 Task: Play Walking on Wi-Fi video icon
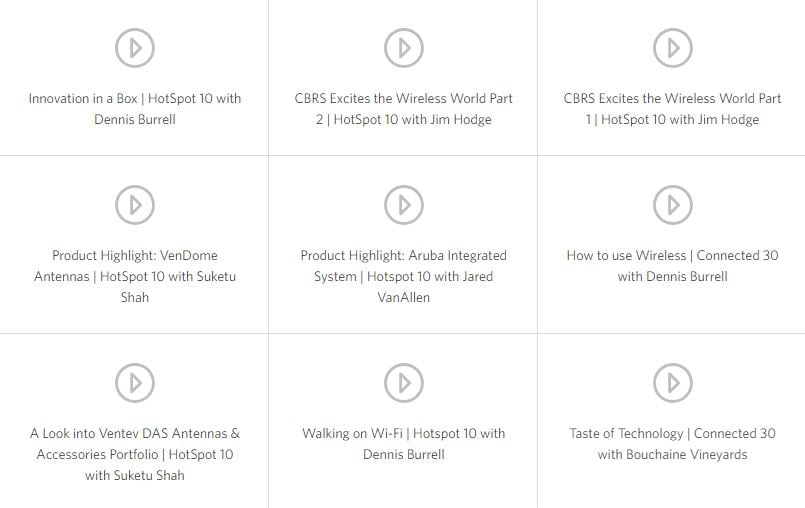404,382
